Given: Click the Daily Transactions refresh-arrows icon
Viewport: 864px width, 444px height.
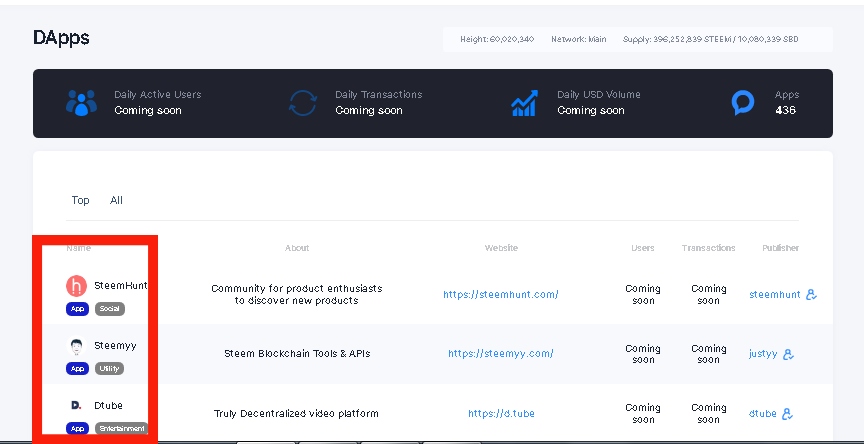Looking at the screenshot, I should click(x=303, y=103).
